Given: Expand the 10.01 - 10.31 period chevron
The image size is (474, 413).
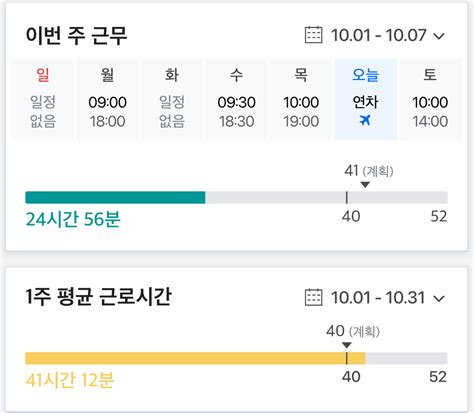Looking at the screenshot, I should (x=439, y=298).
